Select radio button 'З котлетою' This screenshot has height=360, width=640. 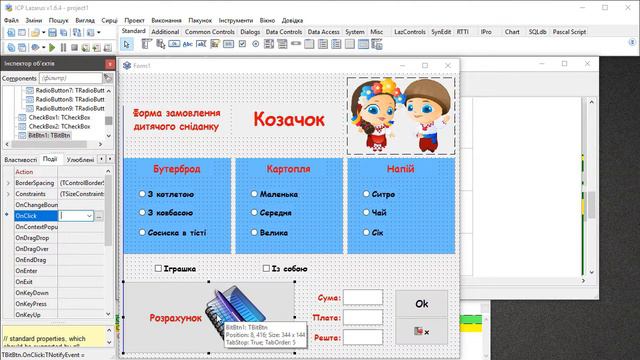[x=142, y=194]
